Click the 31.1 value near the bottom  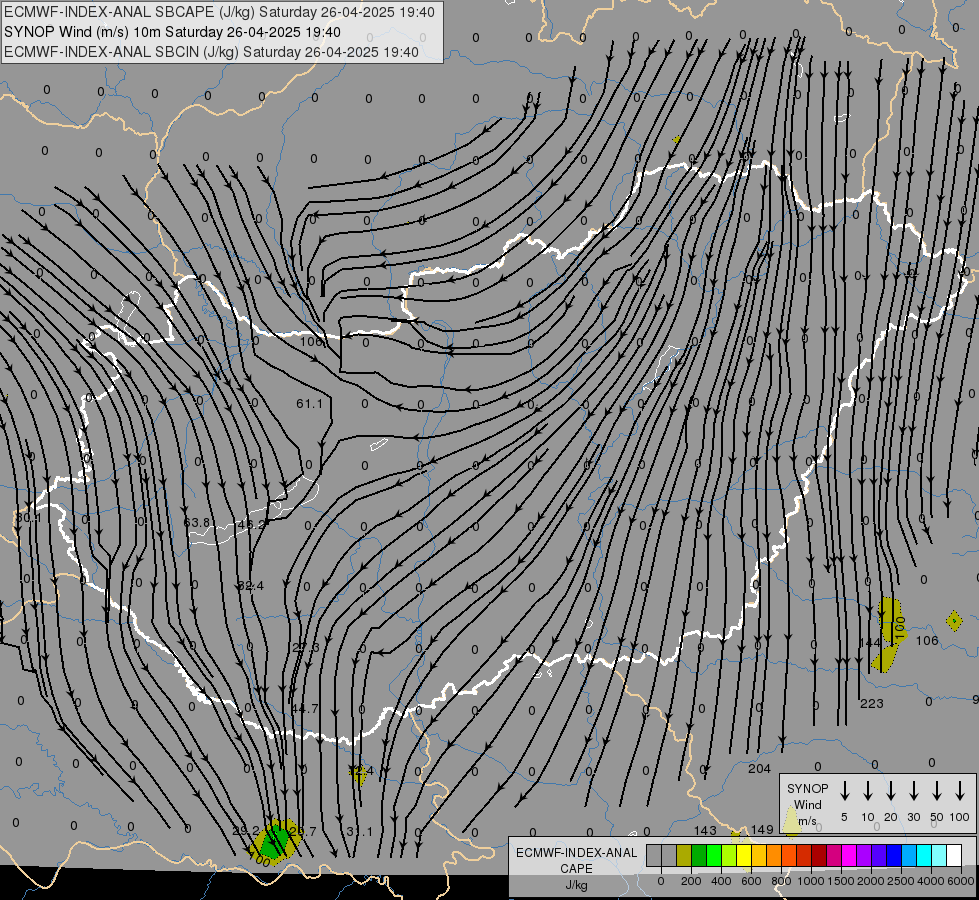pos(359,831)
